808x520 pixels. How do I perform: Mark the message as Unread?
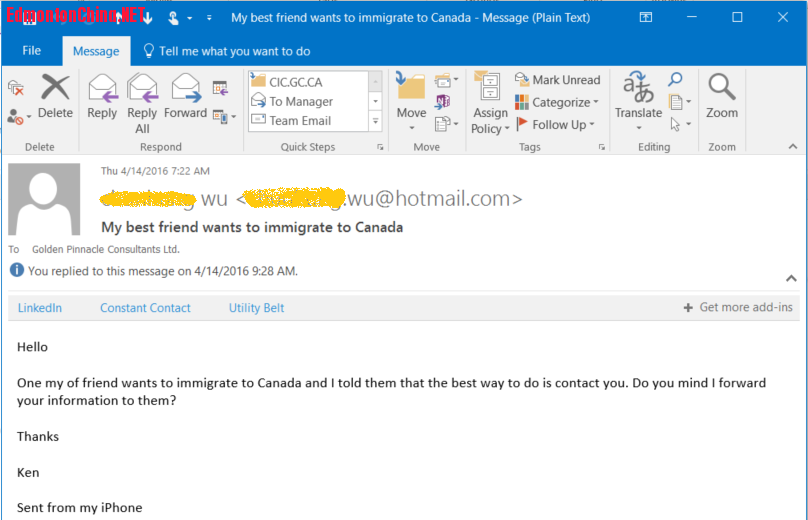557,80
